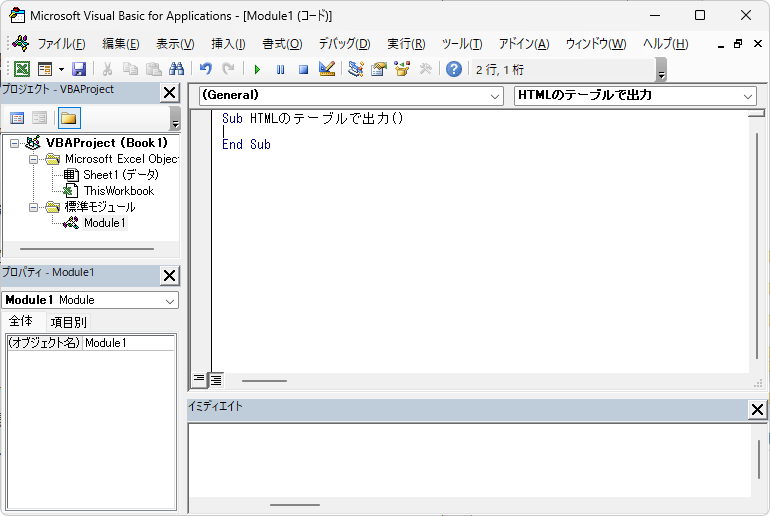Open Object Browser toolbar icon
770x516 pixels.
coord(402,69)
